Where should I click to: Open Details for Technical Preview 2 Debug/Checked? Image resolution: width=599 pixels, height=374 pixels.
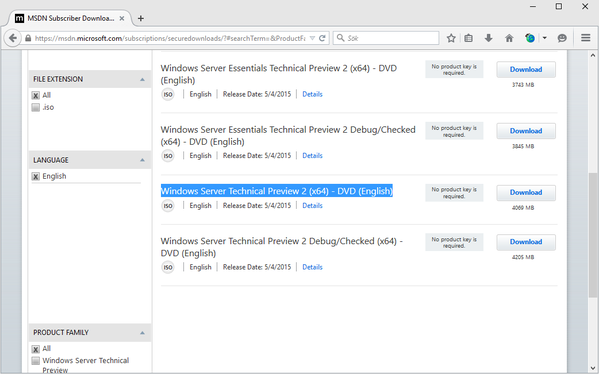point(312,267)
